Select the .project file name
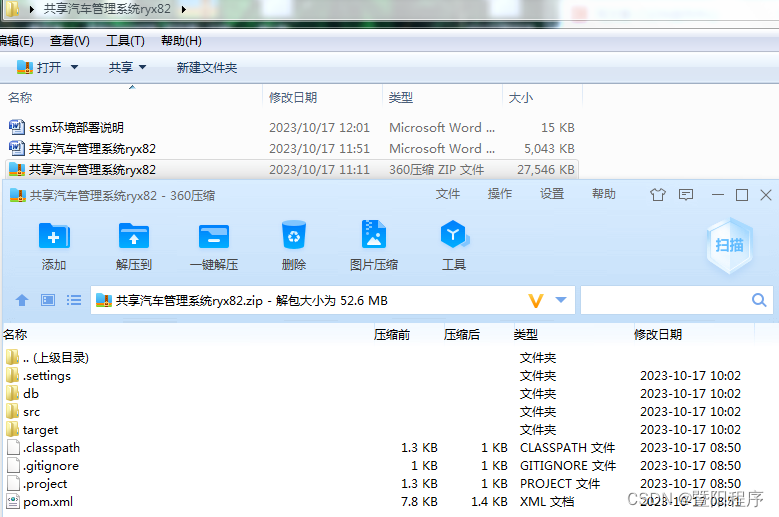 tap(45, 484)
